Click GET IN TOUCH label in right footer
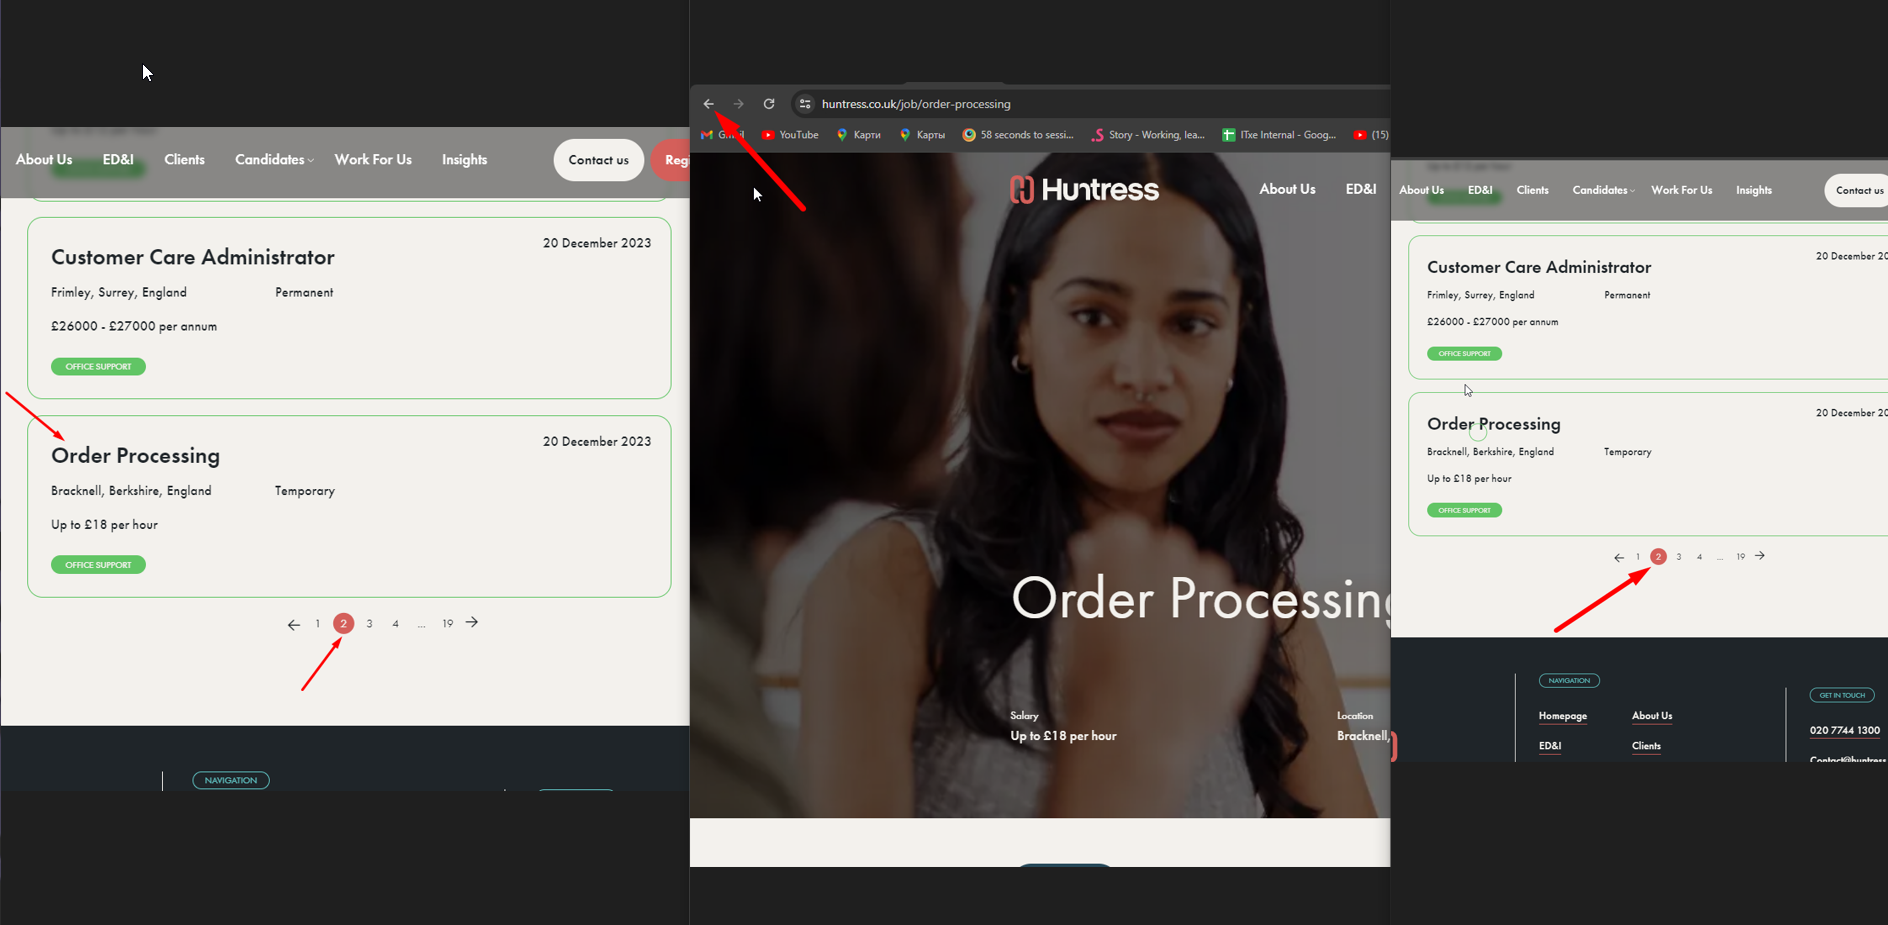The width and height of the screenshot is (1888, 925). click(x=1842, y=695)
